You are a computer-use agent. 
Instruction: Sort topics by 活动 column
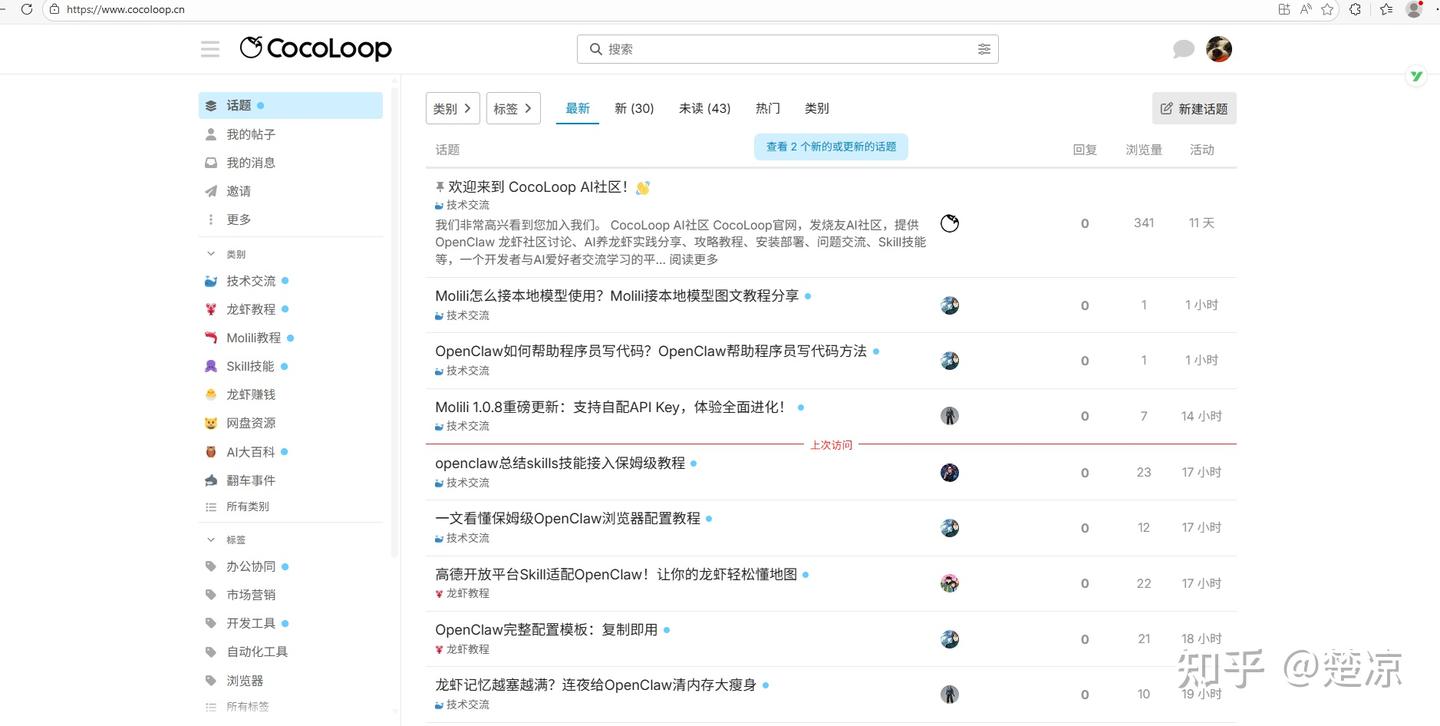[1202, 150]
